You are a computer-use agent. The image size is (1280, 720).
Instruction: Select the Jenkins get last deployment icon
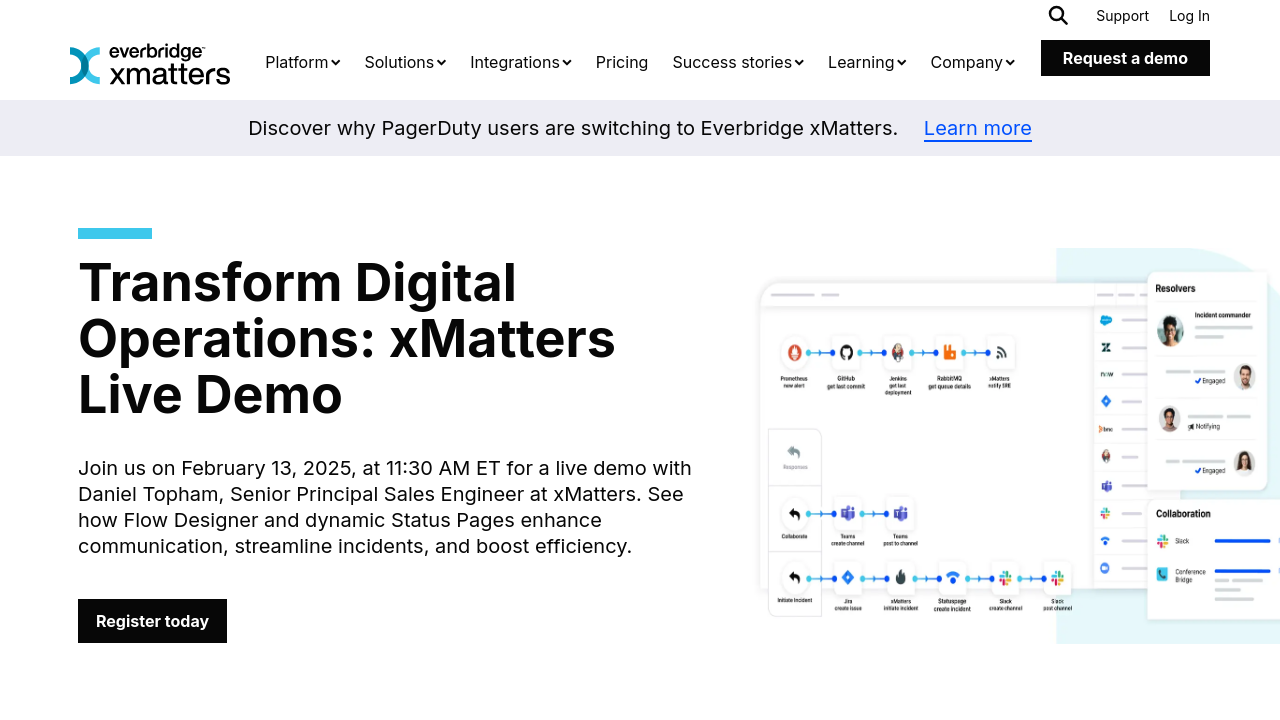pyautogui.click(x=898, y=353)
